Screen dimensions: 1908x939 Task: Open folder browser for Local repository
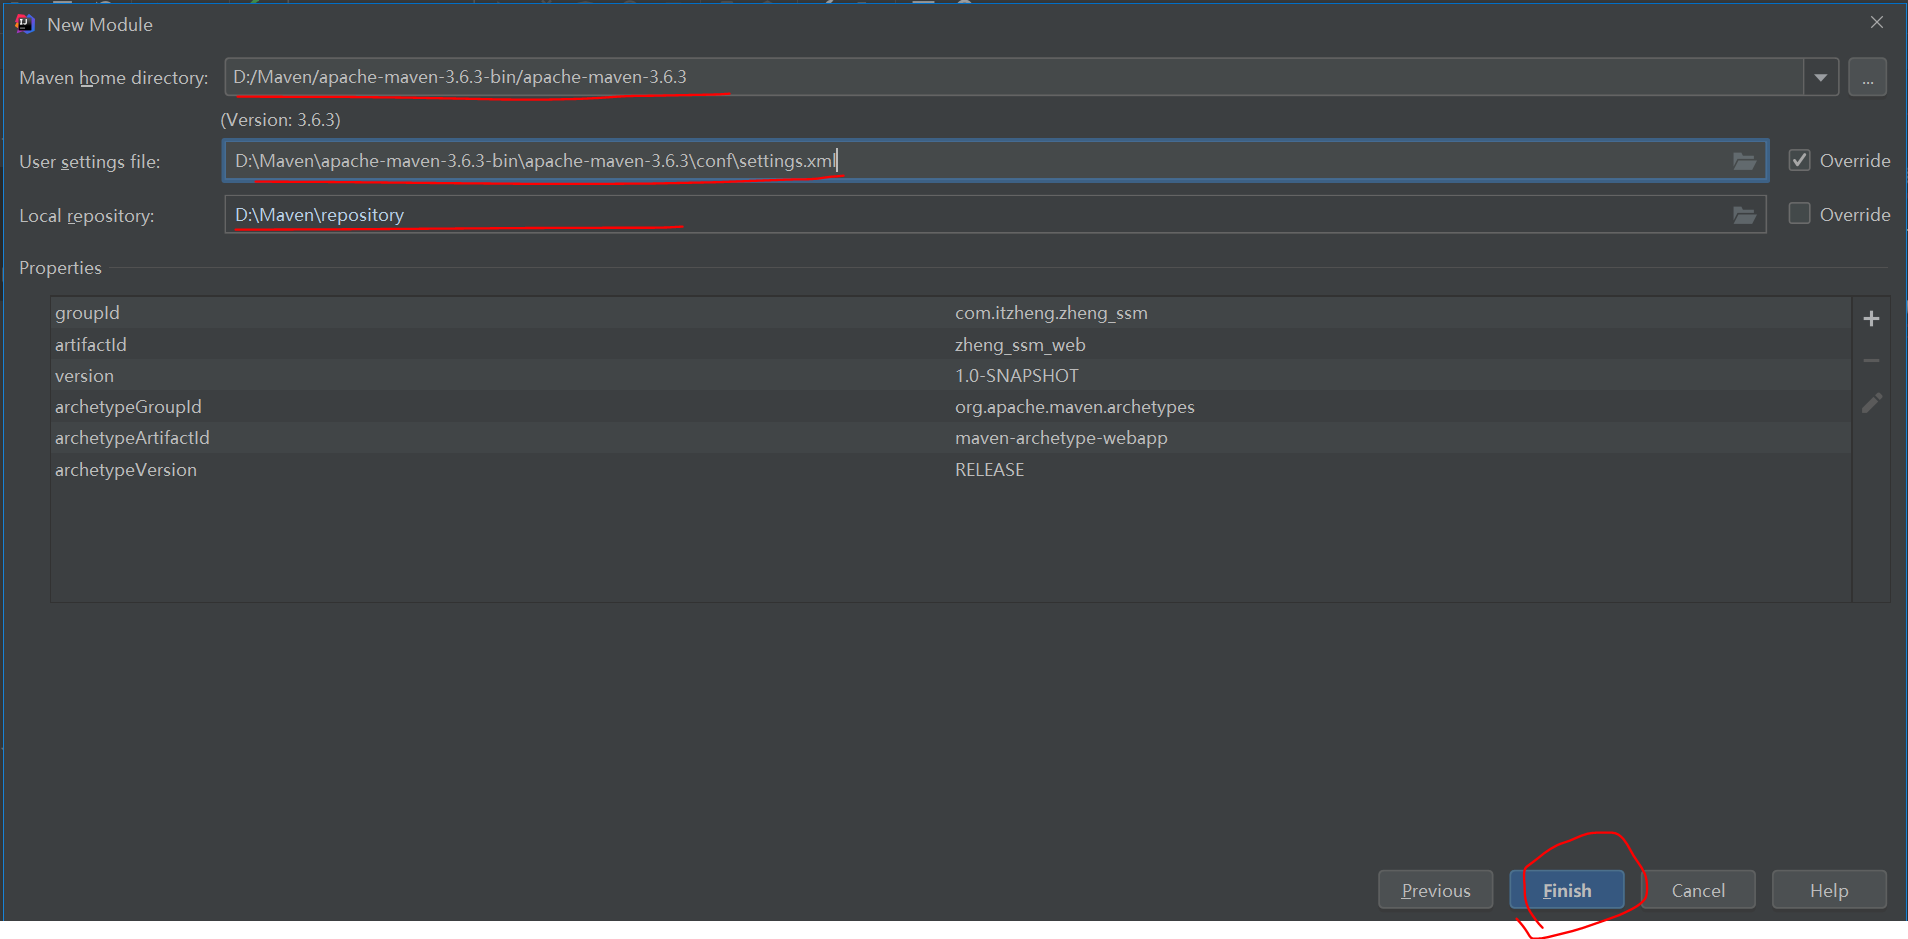pyautogui.click(x=1744, y=215)
